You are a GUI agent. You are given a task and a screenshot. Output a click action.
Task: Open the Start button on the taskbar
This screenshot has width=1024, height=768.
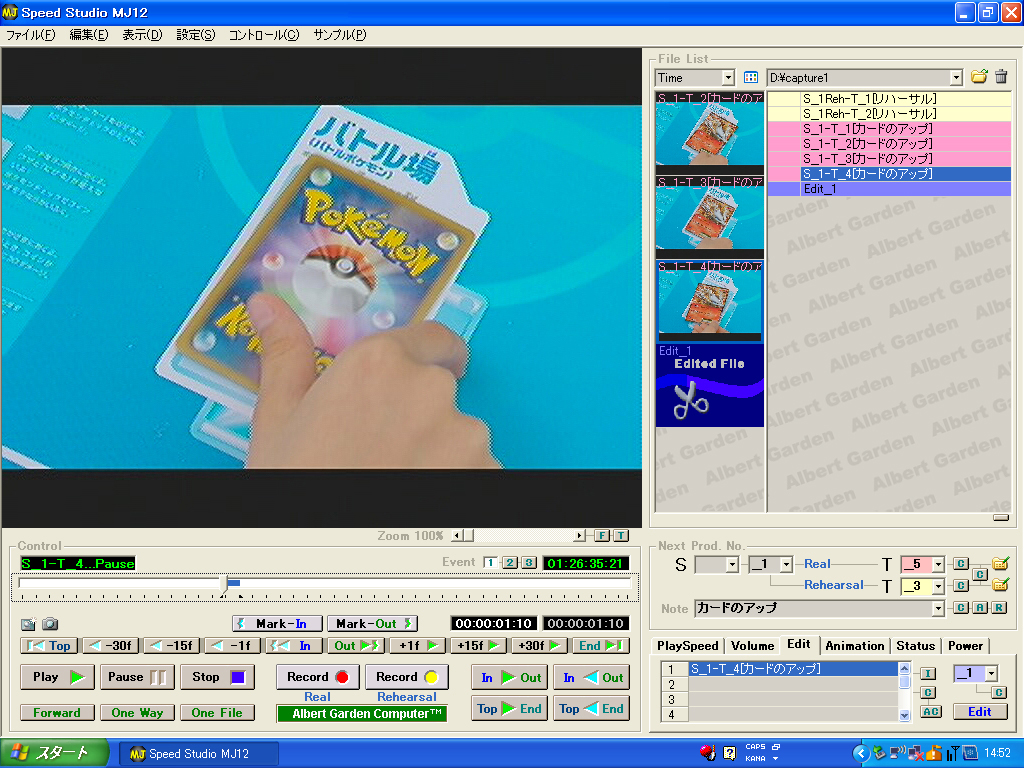click(54, 753)
